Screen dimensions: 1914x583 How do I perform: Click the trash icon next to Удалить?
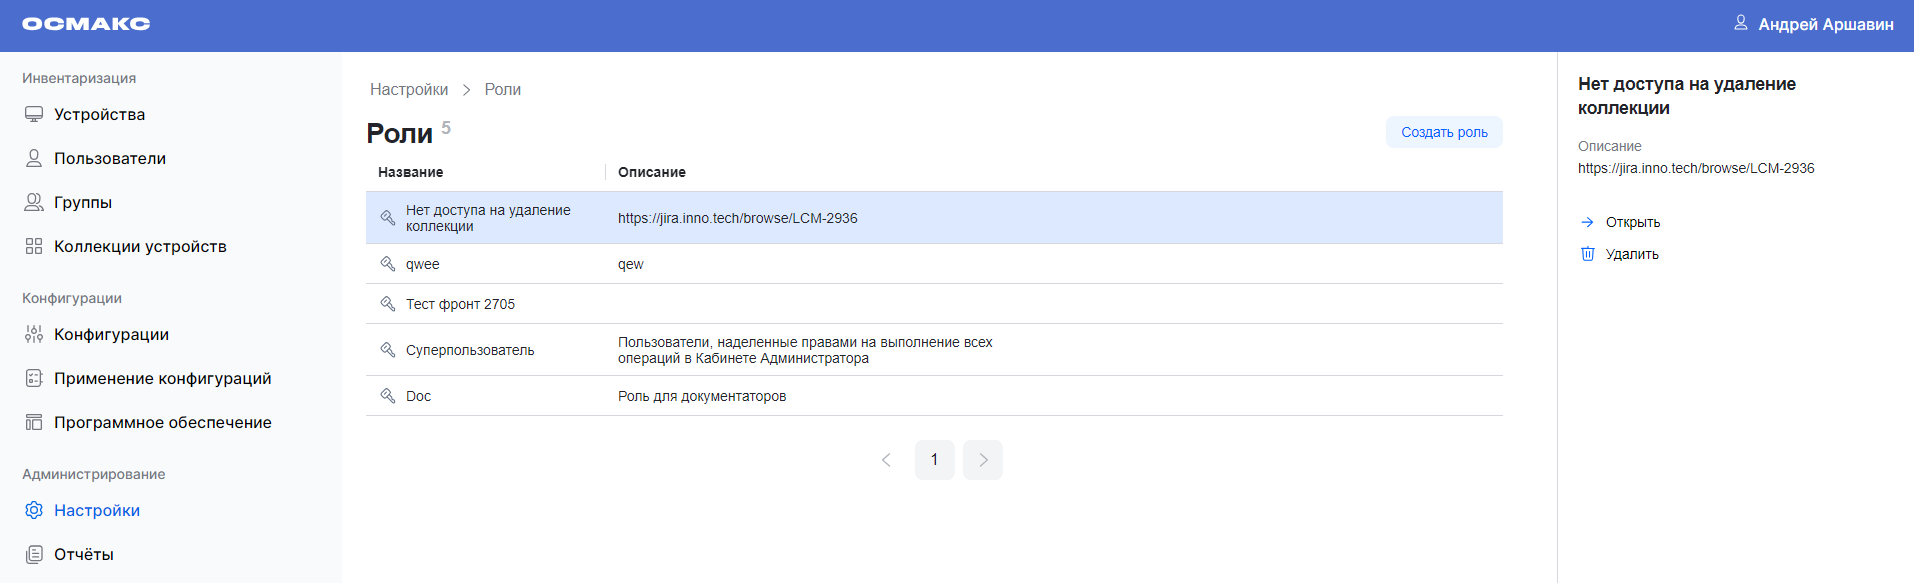pos(1587,254)
